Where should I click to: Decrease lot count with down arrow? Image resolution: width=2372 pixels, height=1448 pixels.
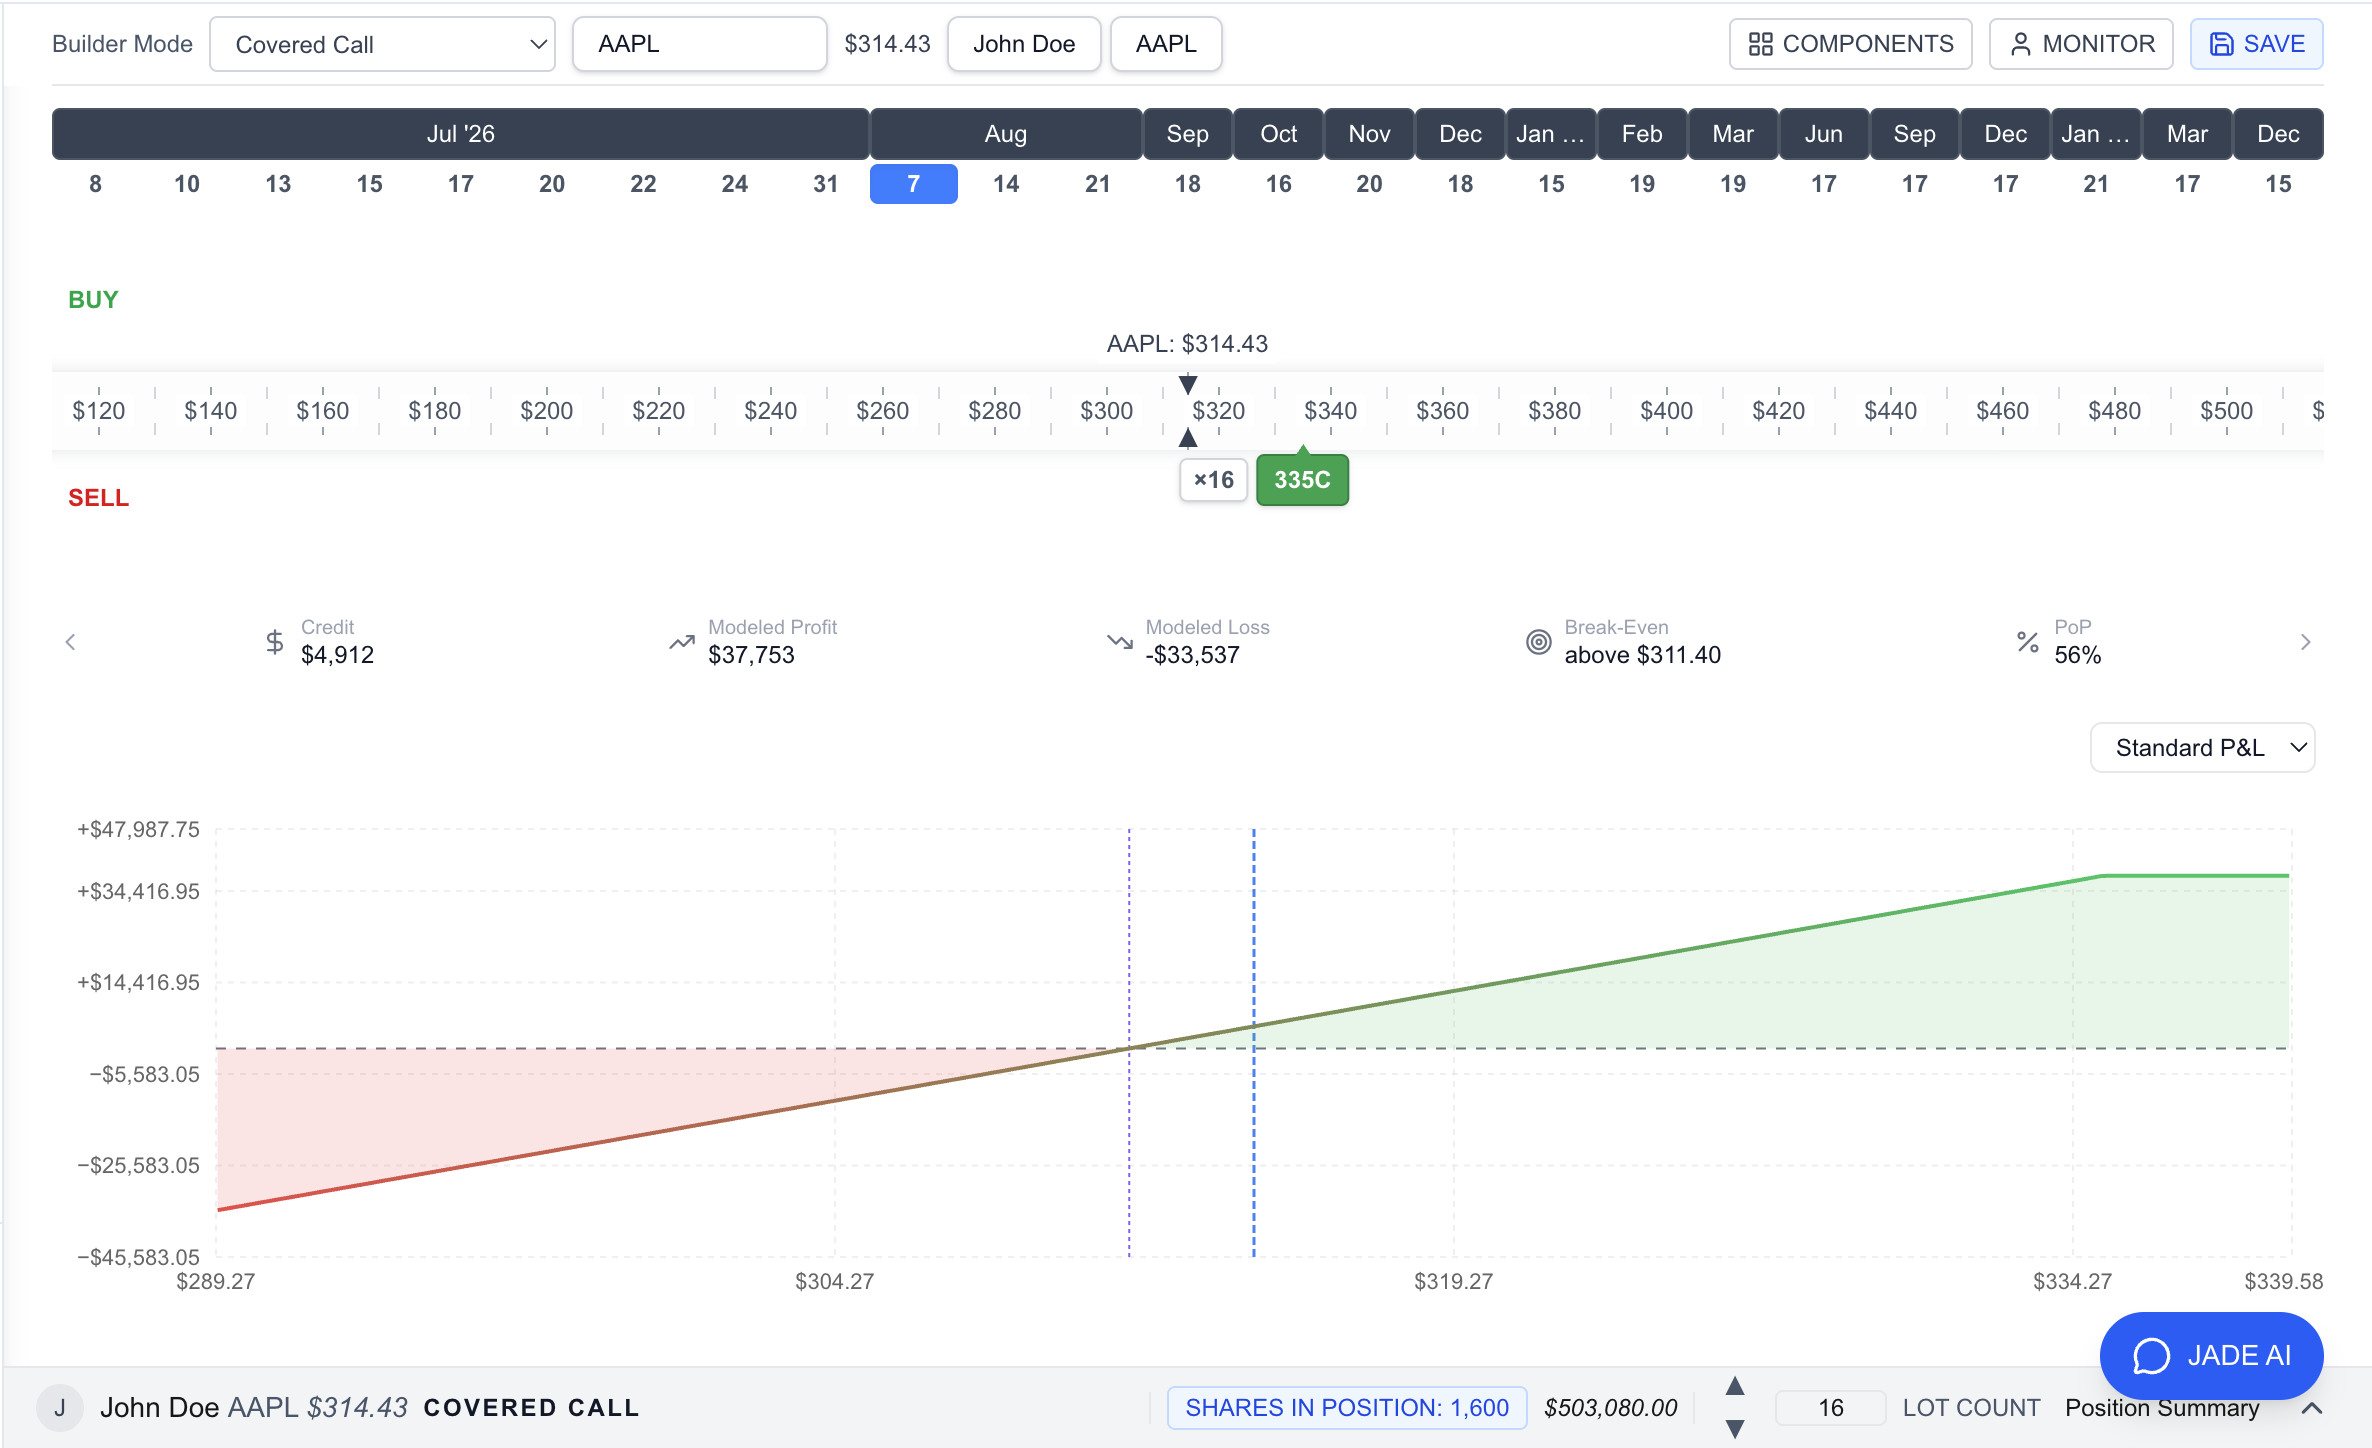pyautogui.click(x=1735, y=1429)
